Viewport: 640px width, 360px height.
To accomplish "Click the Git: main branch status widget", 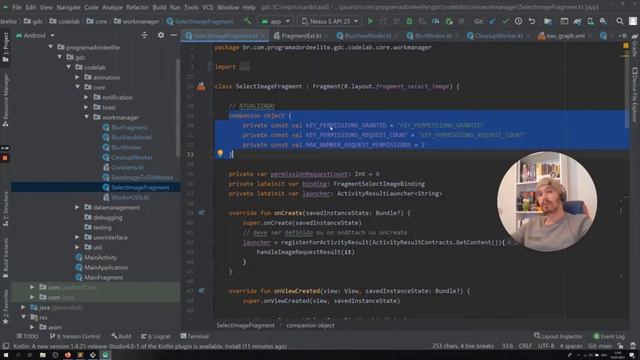I will [600, 346].
